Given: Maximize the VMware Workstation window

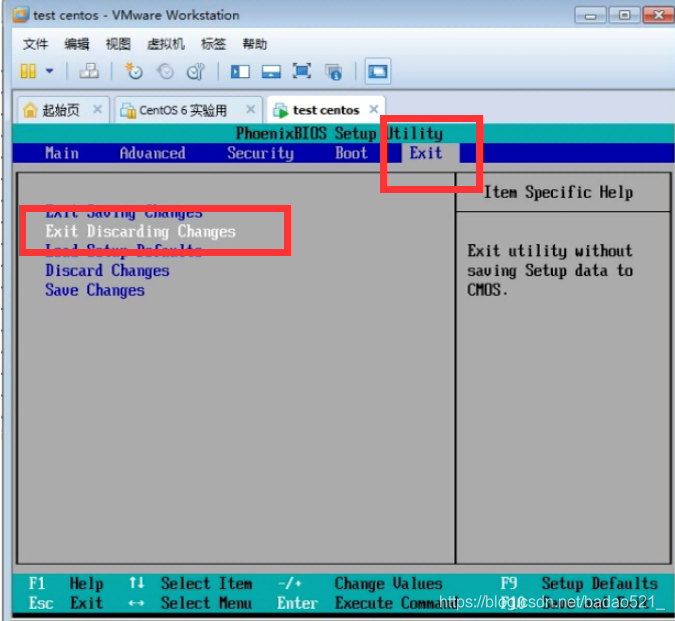Looking at the screenshot, I should (624, 15).
